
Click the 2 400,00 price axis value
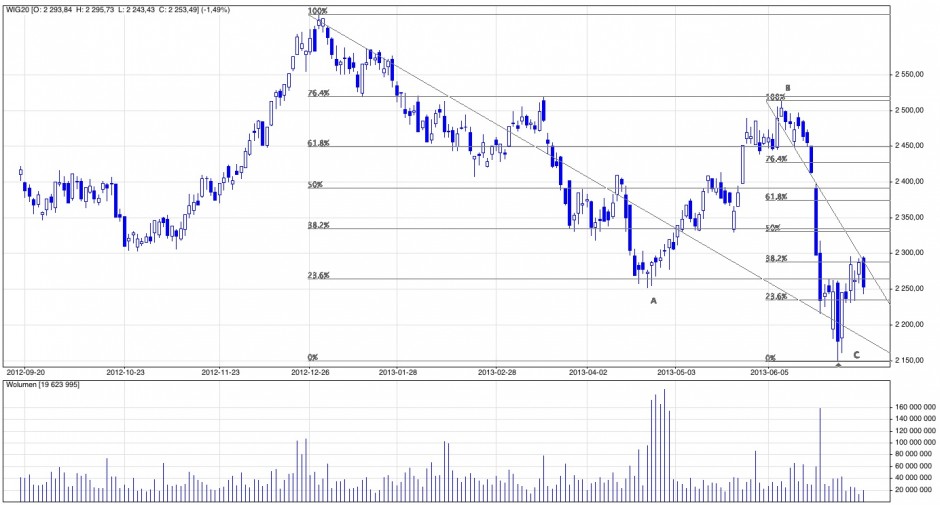(911, 181)
